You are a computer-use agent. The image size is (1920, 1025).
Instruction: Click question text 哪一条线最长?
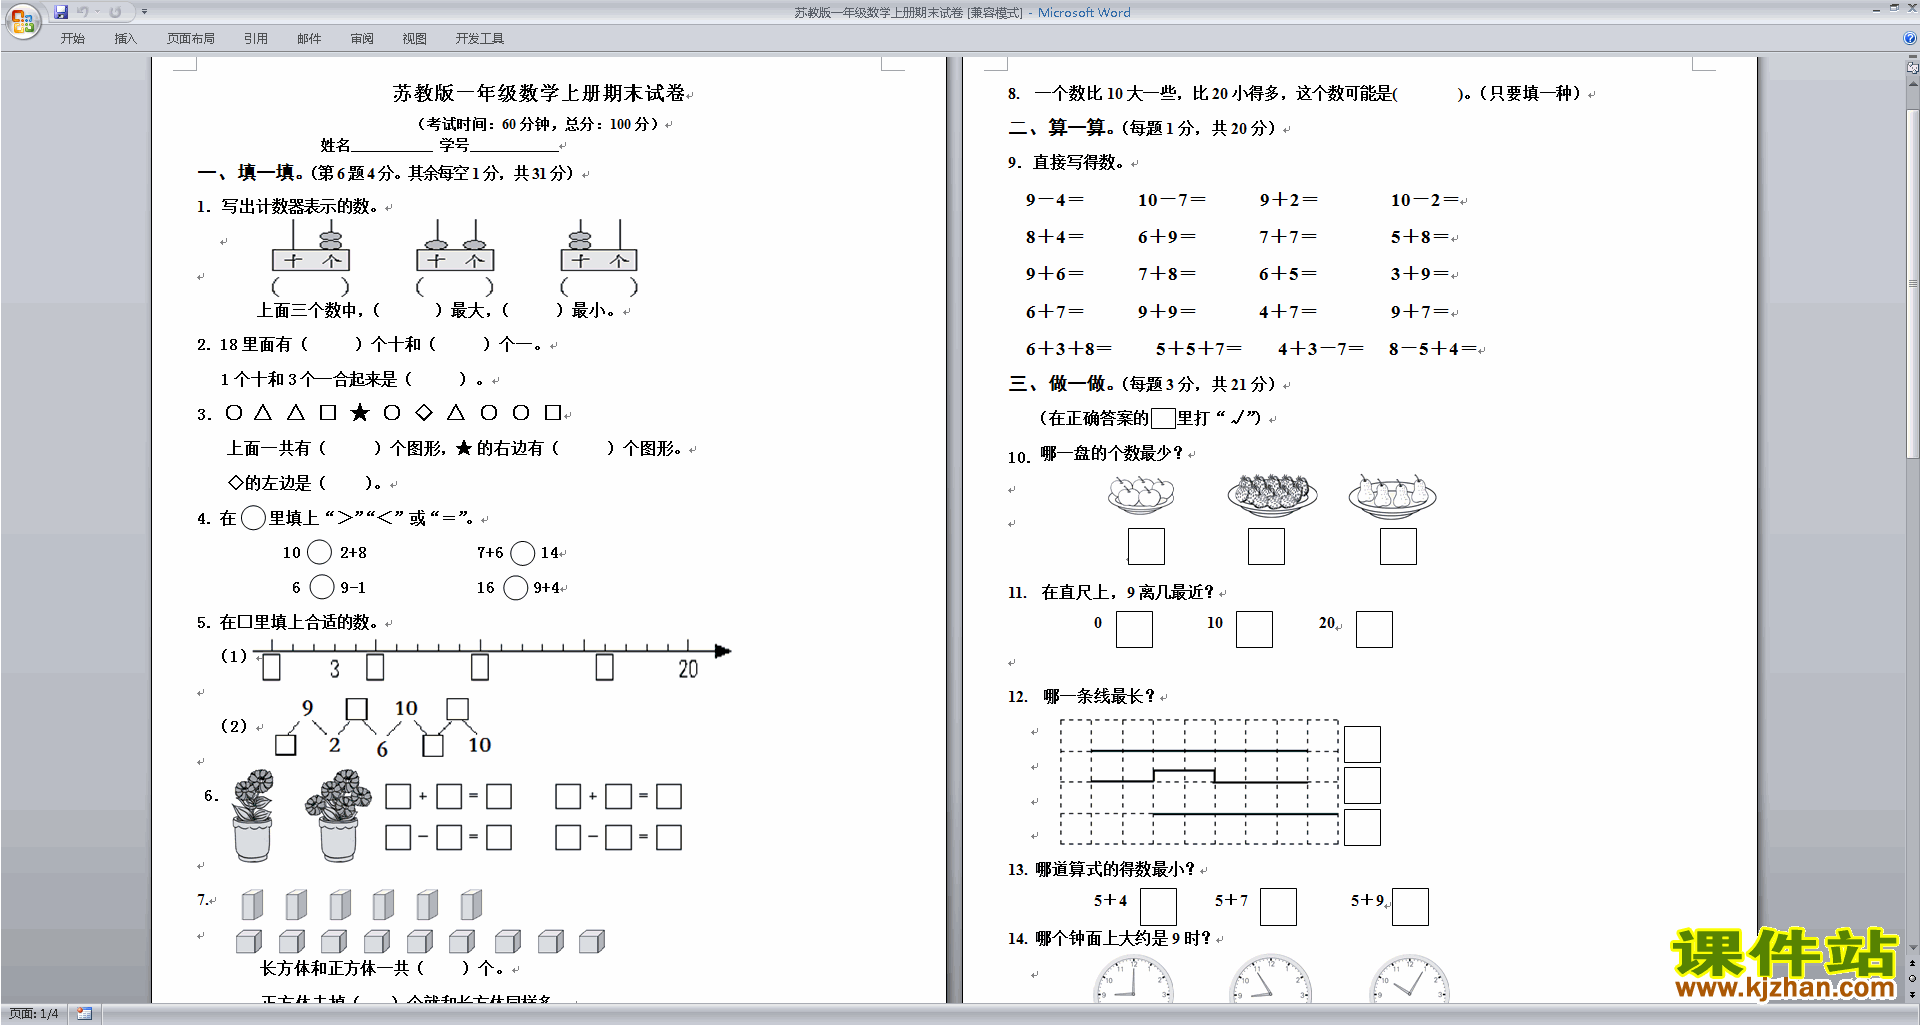1099,696
